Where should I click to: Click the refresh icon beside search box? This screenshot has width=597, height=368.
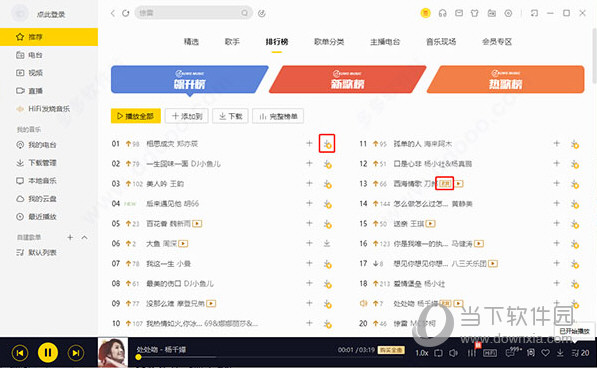125,13
